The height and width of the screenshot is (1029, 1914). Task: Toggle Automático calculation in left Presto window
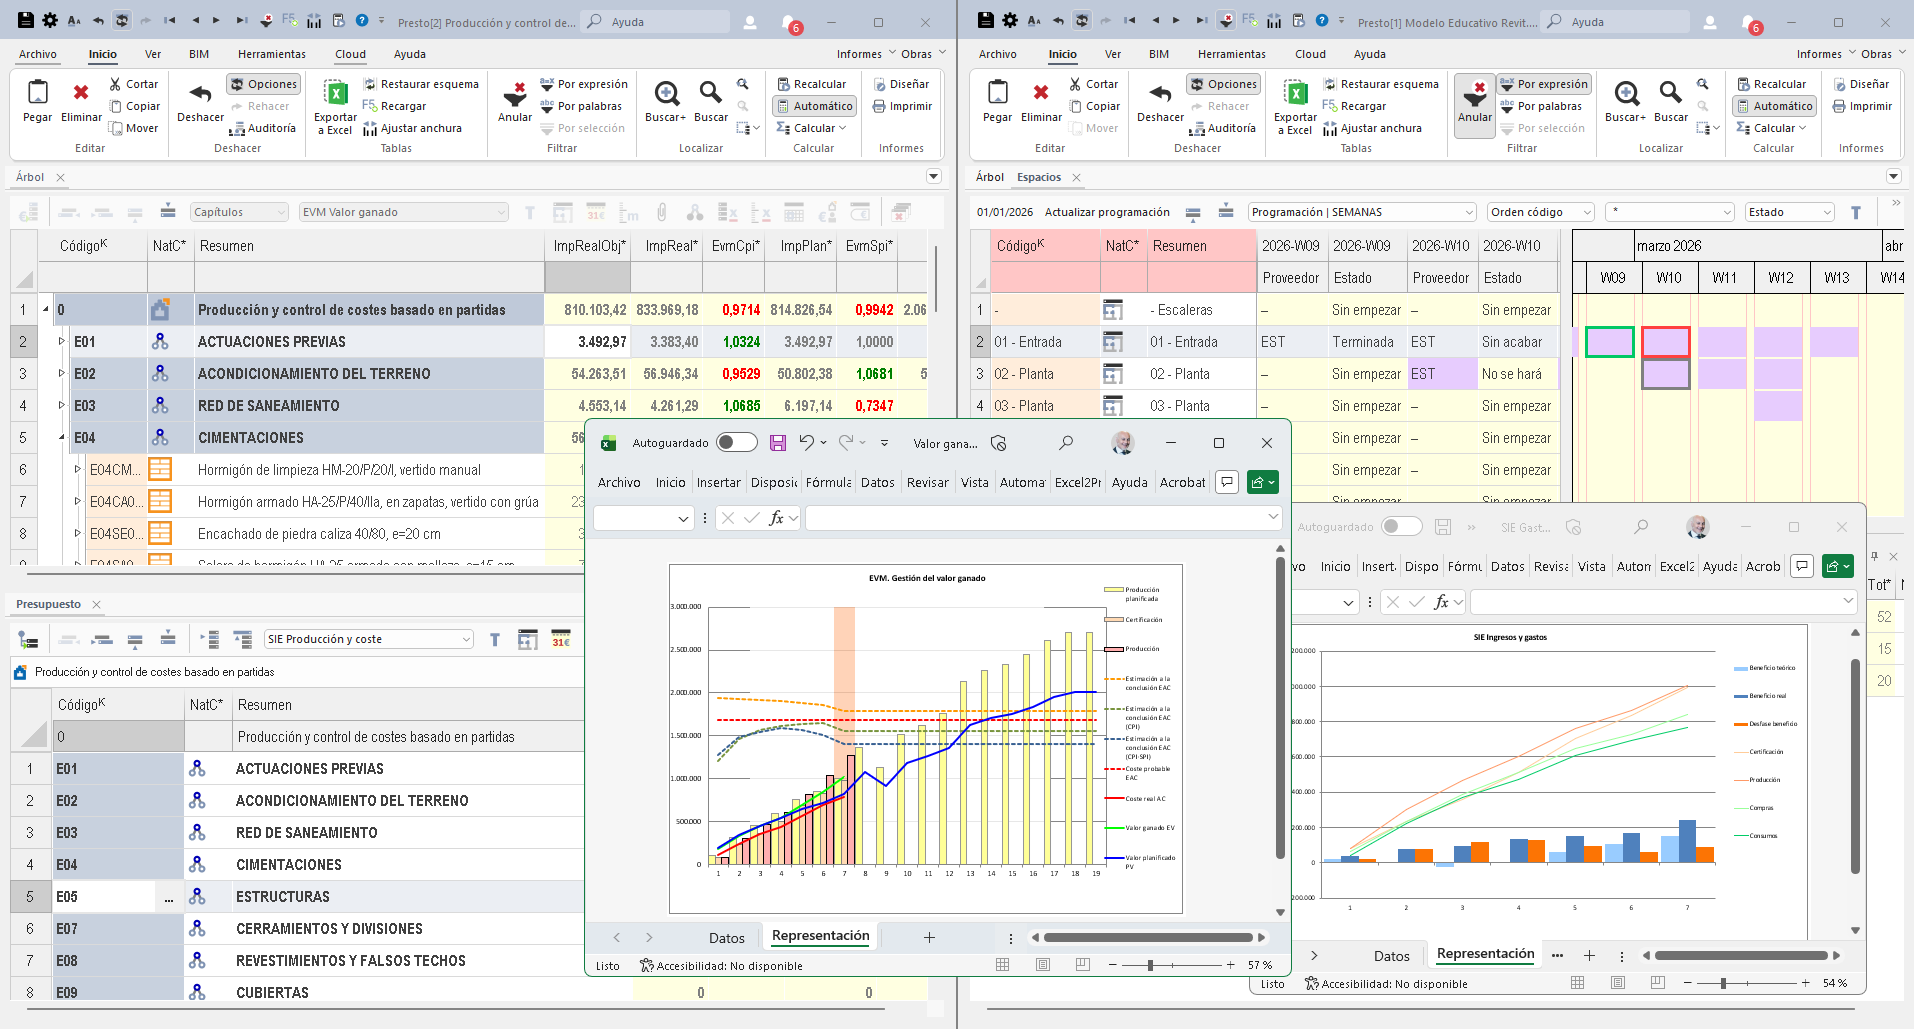coord(815,106)
